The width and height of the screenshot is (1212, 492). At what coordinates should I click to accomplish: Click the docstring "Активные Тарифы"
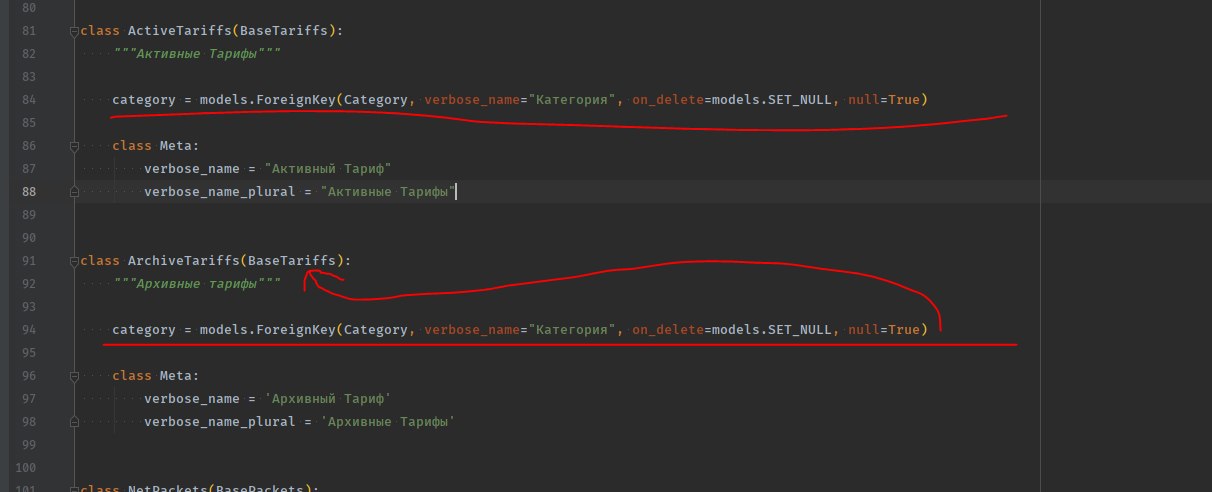coord(196,54)
